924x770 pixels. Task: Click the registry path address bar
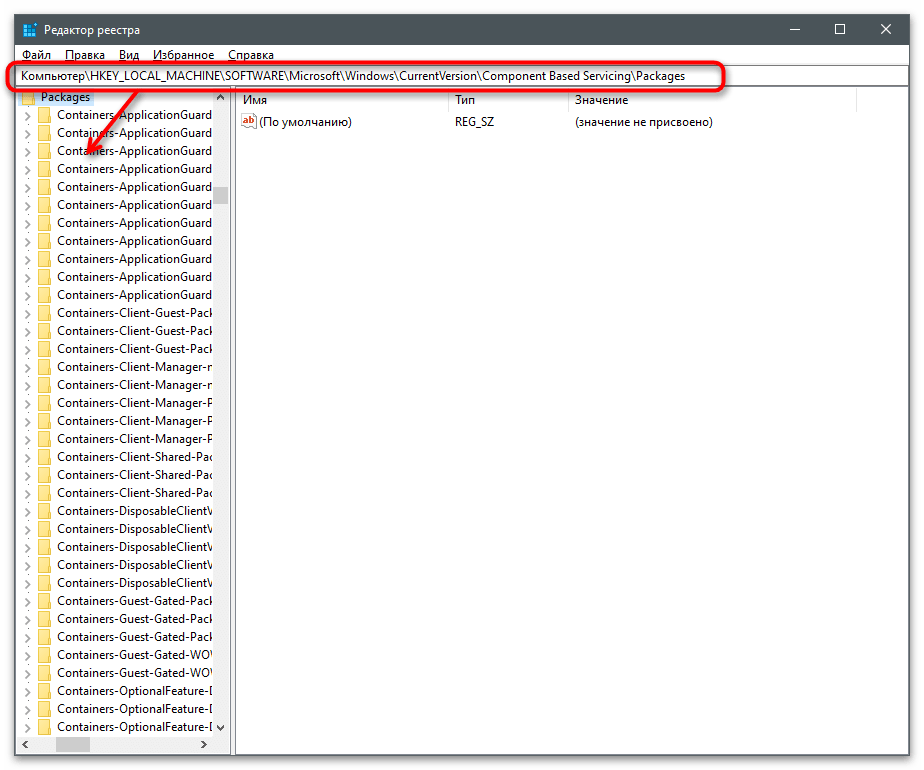pos(400,76)
